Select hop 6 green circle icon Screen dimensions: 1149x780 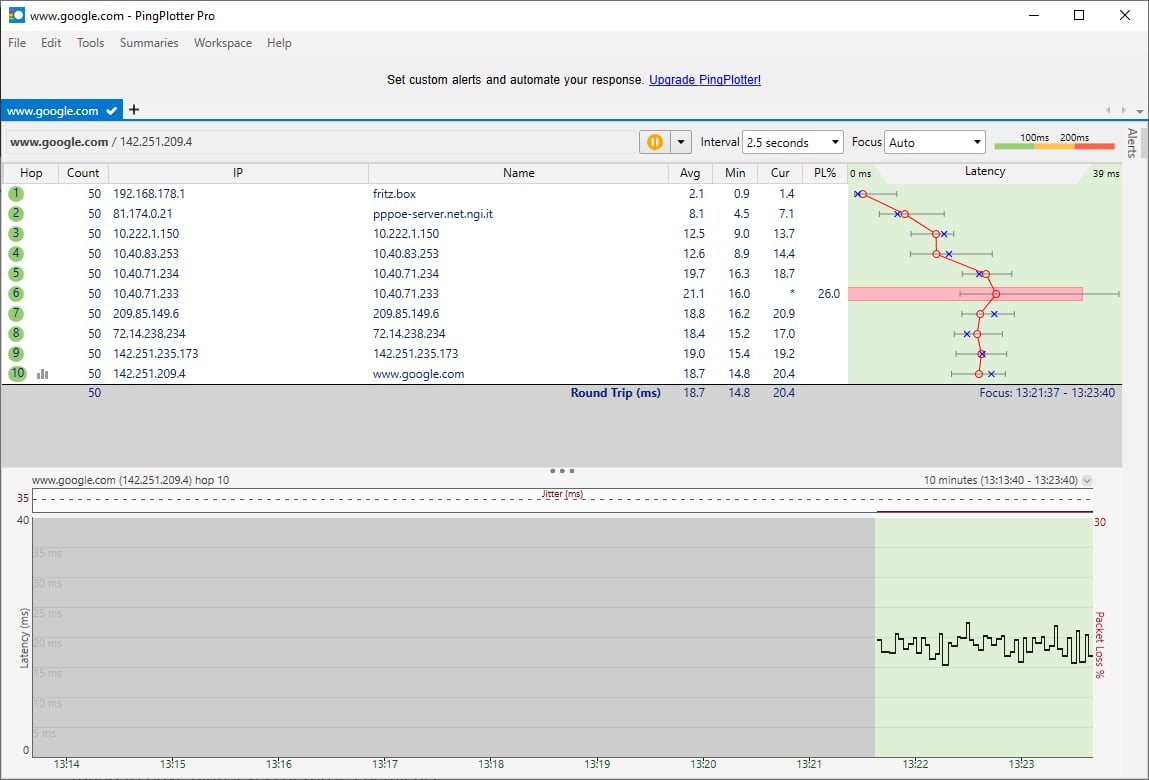pos(15,293)
